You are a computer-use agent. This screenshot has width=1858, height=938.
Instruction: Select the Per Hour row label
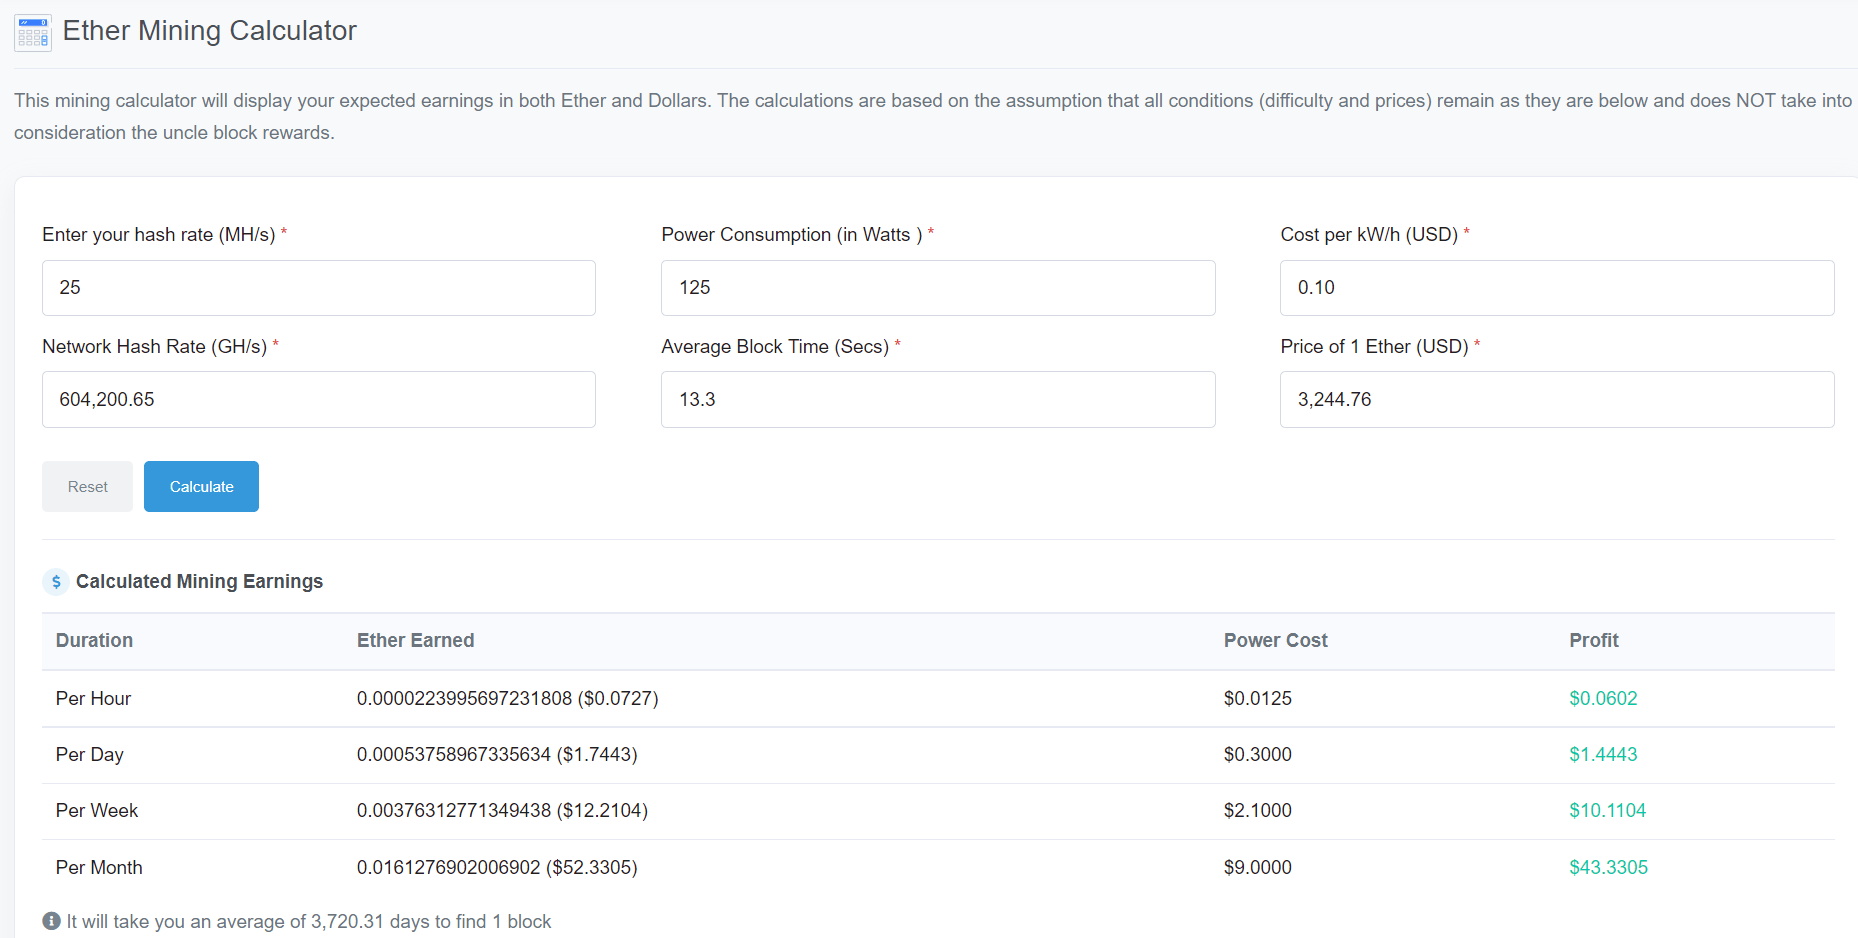click(x=93, y=699)
